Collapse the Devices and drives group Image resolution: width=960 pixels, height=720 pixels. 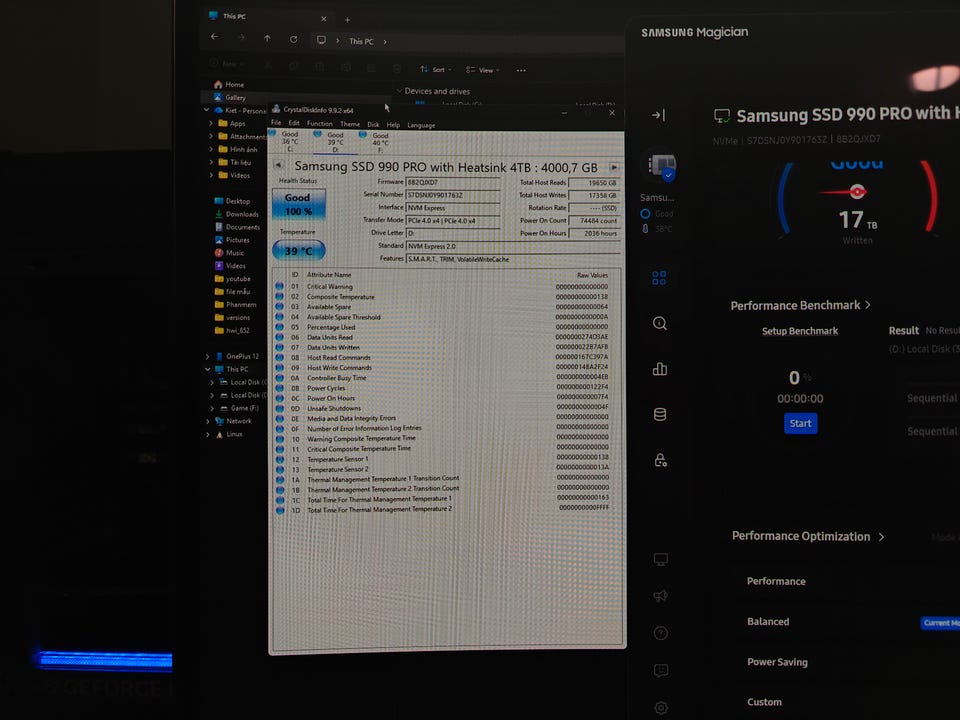coord(399,91)
